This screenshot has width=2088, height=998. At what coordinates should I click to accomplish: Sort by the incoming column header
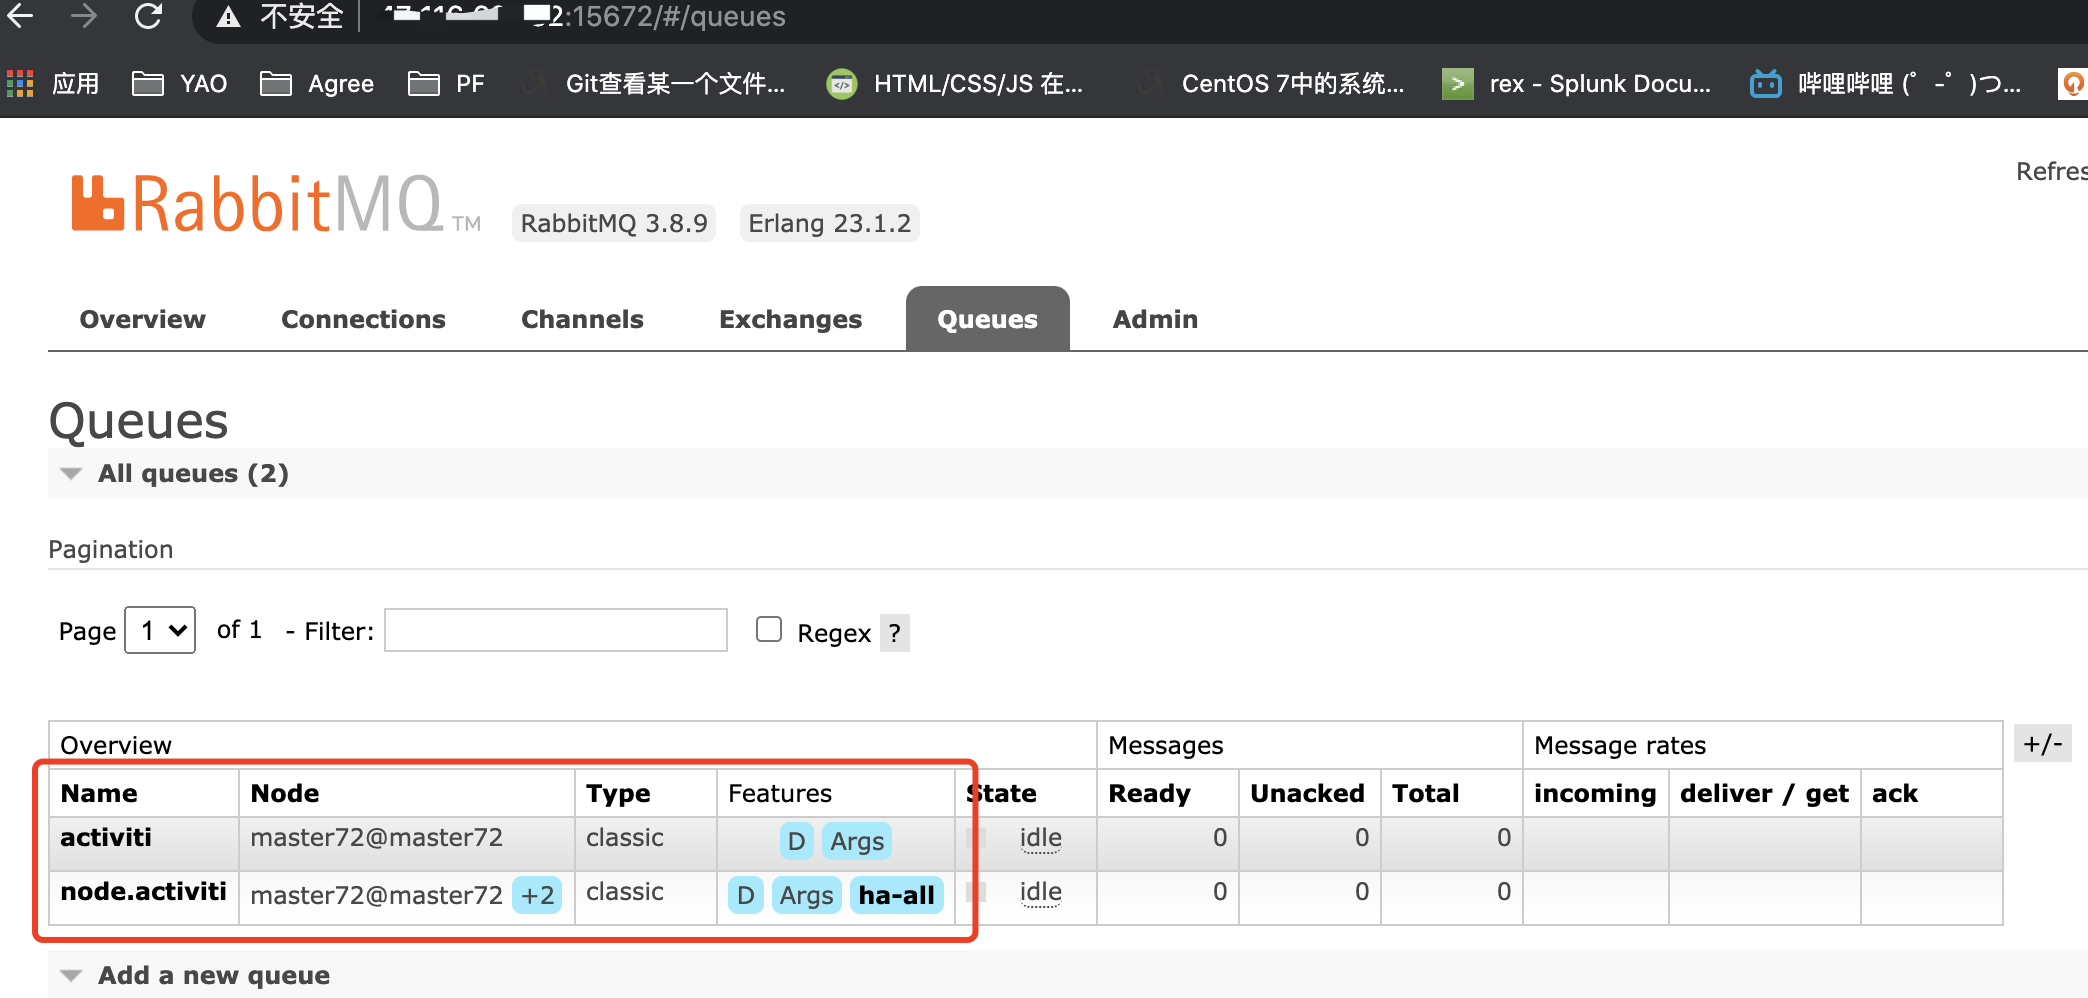[1595, 793]
